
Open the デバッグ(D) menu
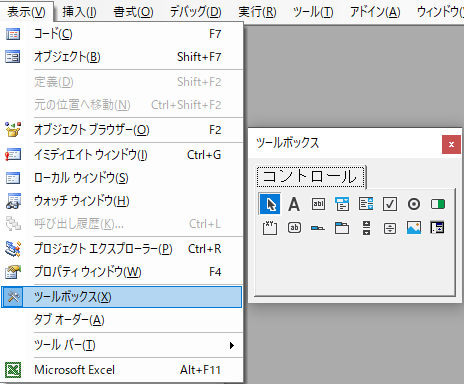[196, 12]
